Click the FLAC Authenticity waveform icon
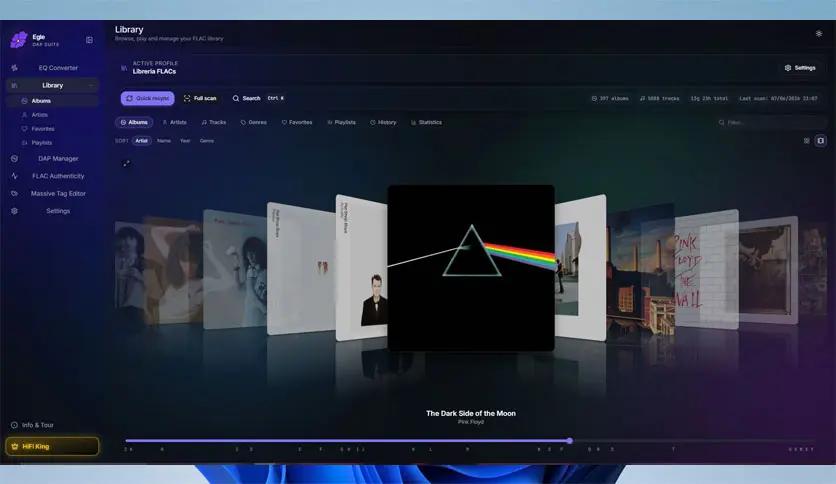This screenshot has width=836, height=484. coord(14,176)
